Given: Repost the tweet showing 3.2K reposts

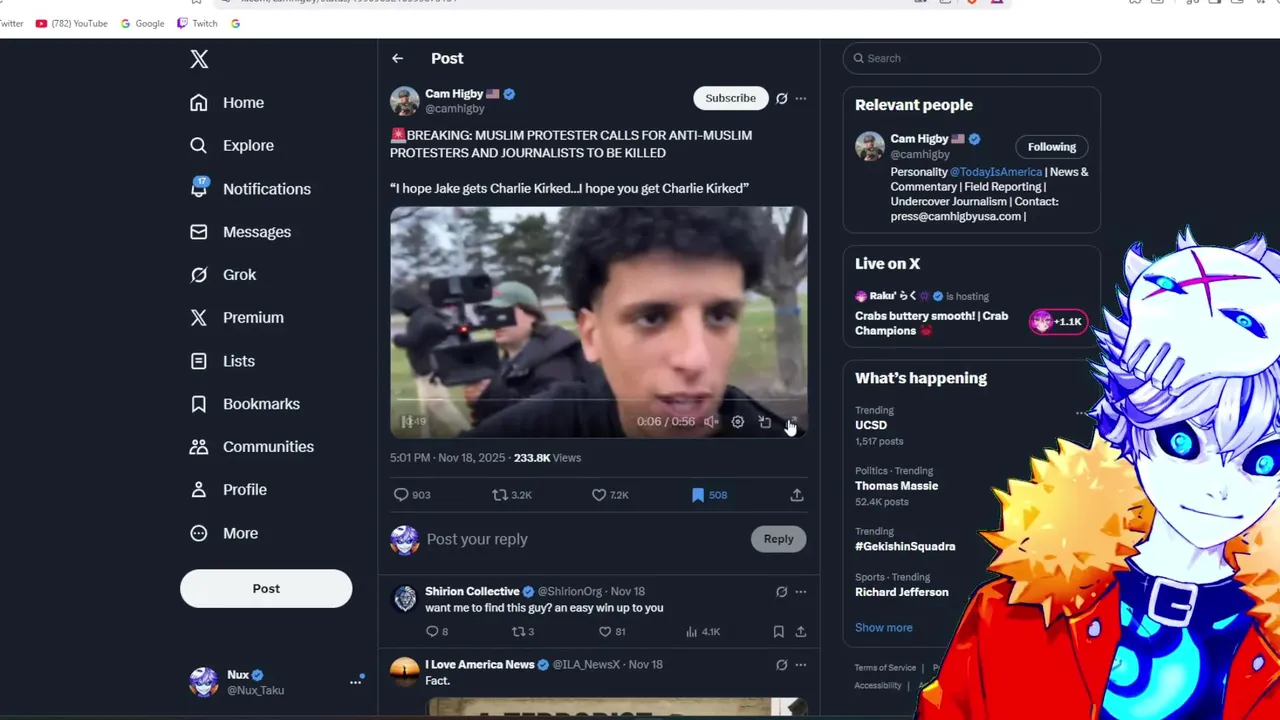Looking at the screenshot, I should pos(500,495).
